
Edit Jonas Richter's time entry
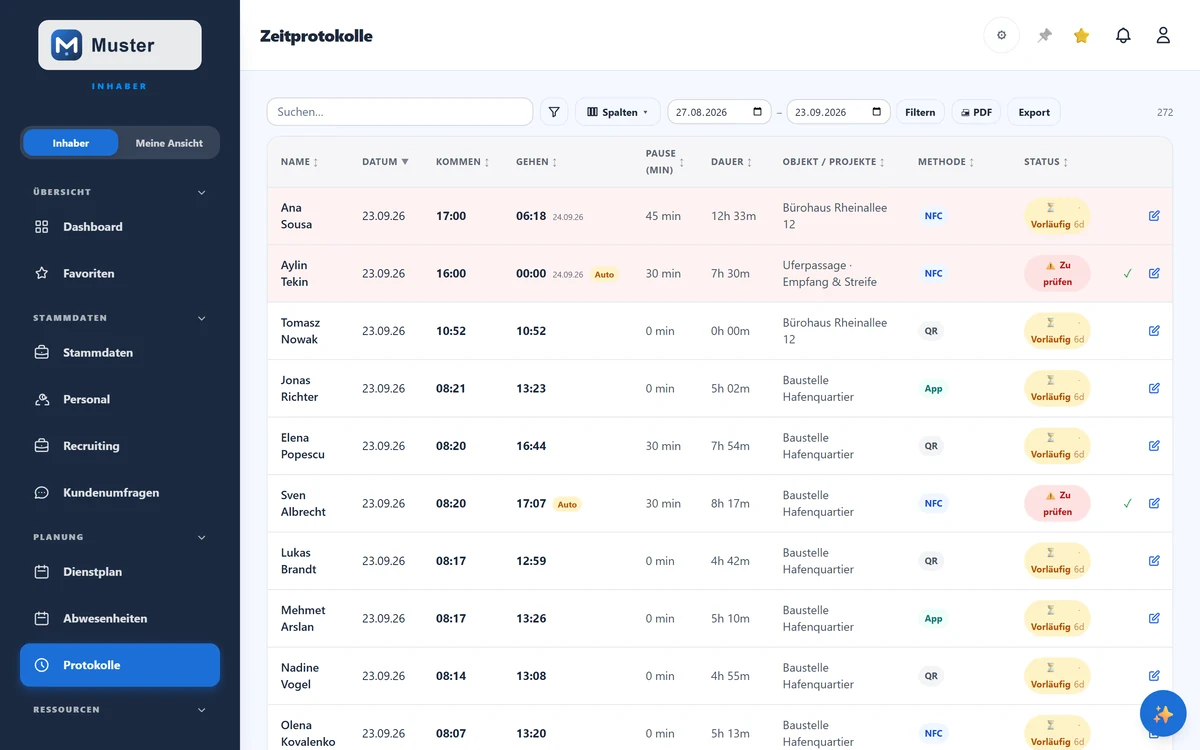pos(1154,388)
